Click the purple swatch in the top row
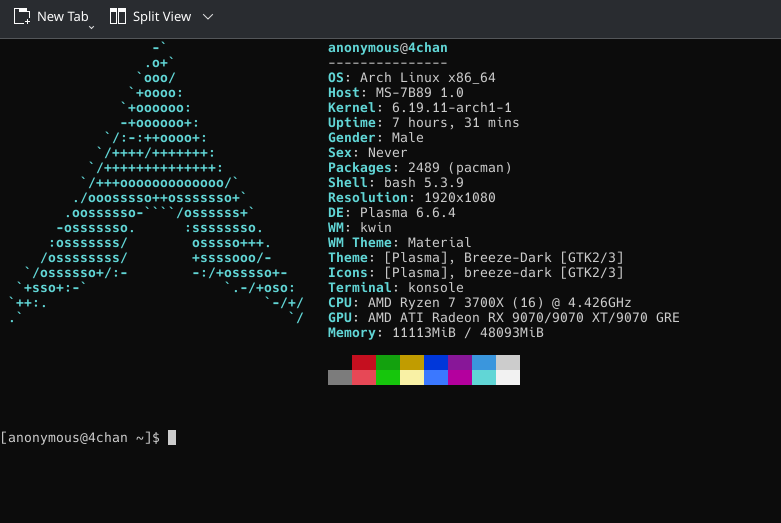The image size is (781, 523). (x=460, y=362)
